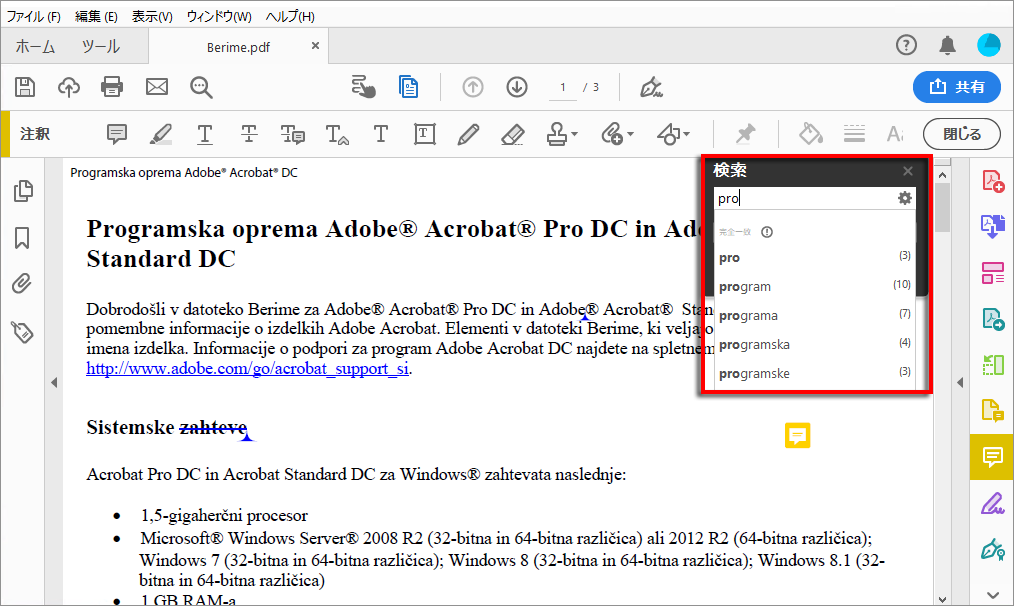
Task: Select the "pro" search suggestion
Action: pyautogui.click(x=815, y=257)
